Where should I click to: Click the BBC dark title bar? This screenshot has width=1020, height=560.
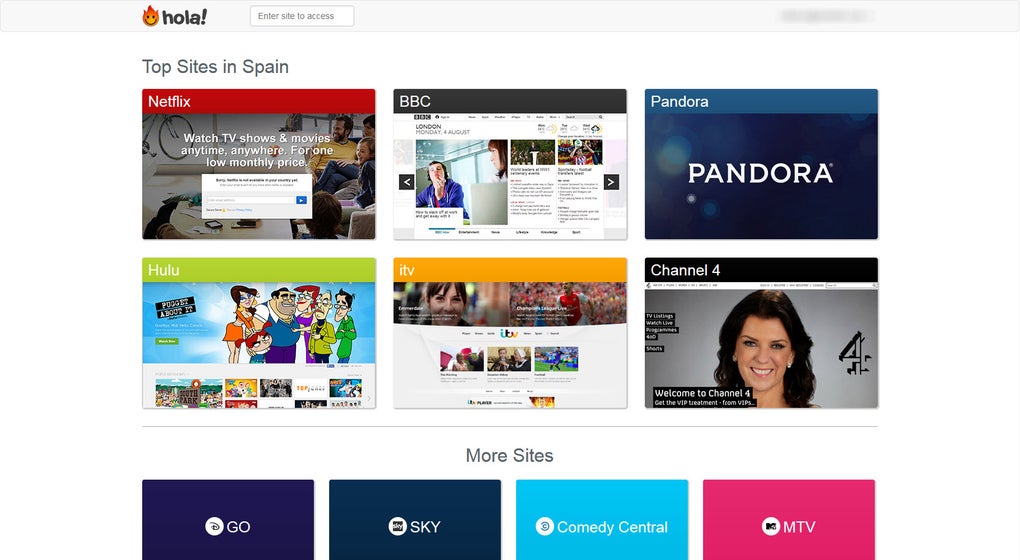coord(510,101)
